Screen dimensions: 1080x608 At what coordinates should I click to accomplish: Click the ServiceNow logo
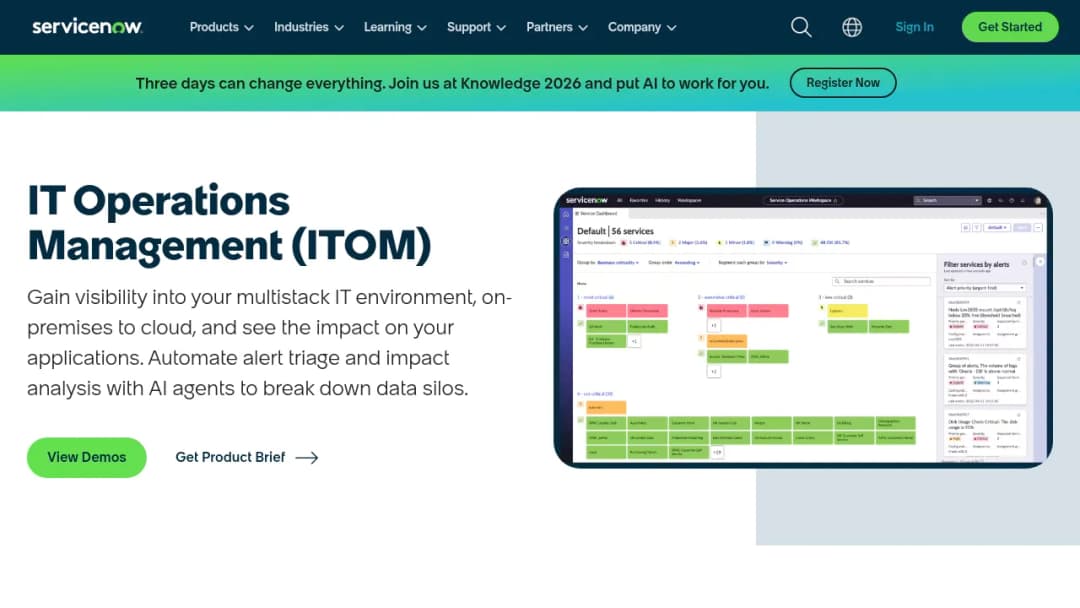[x=87, y=27]
